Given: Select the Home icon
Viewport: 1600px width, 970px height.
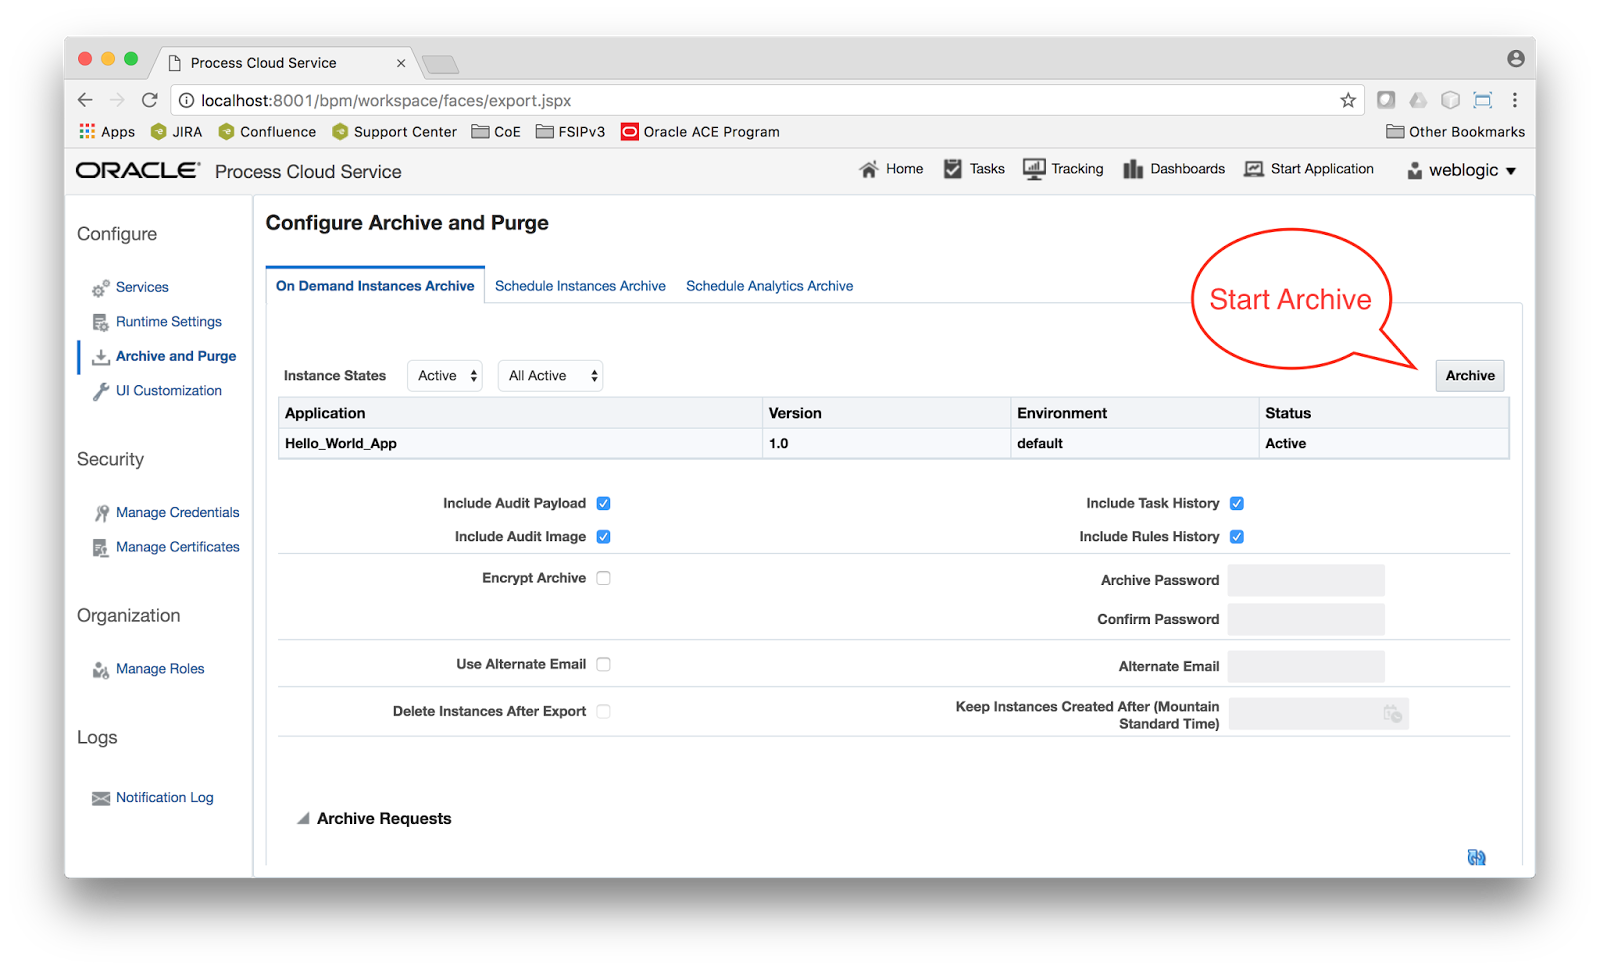Looking at the screenshot, I should click(869, 168).
